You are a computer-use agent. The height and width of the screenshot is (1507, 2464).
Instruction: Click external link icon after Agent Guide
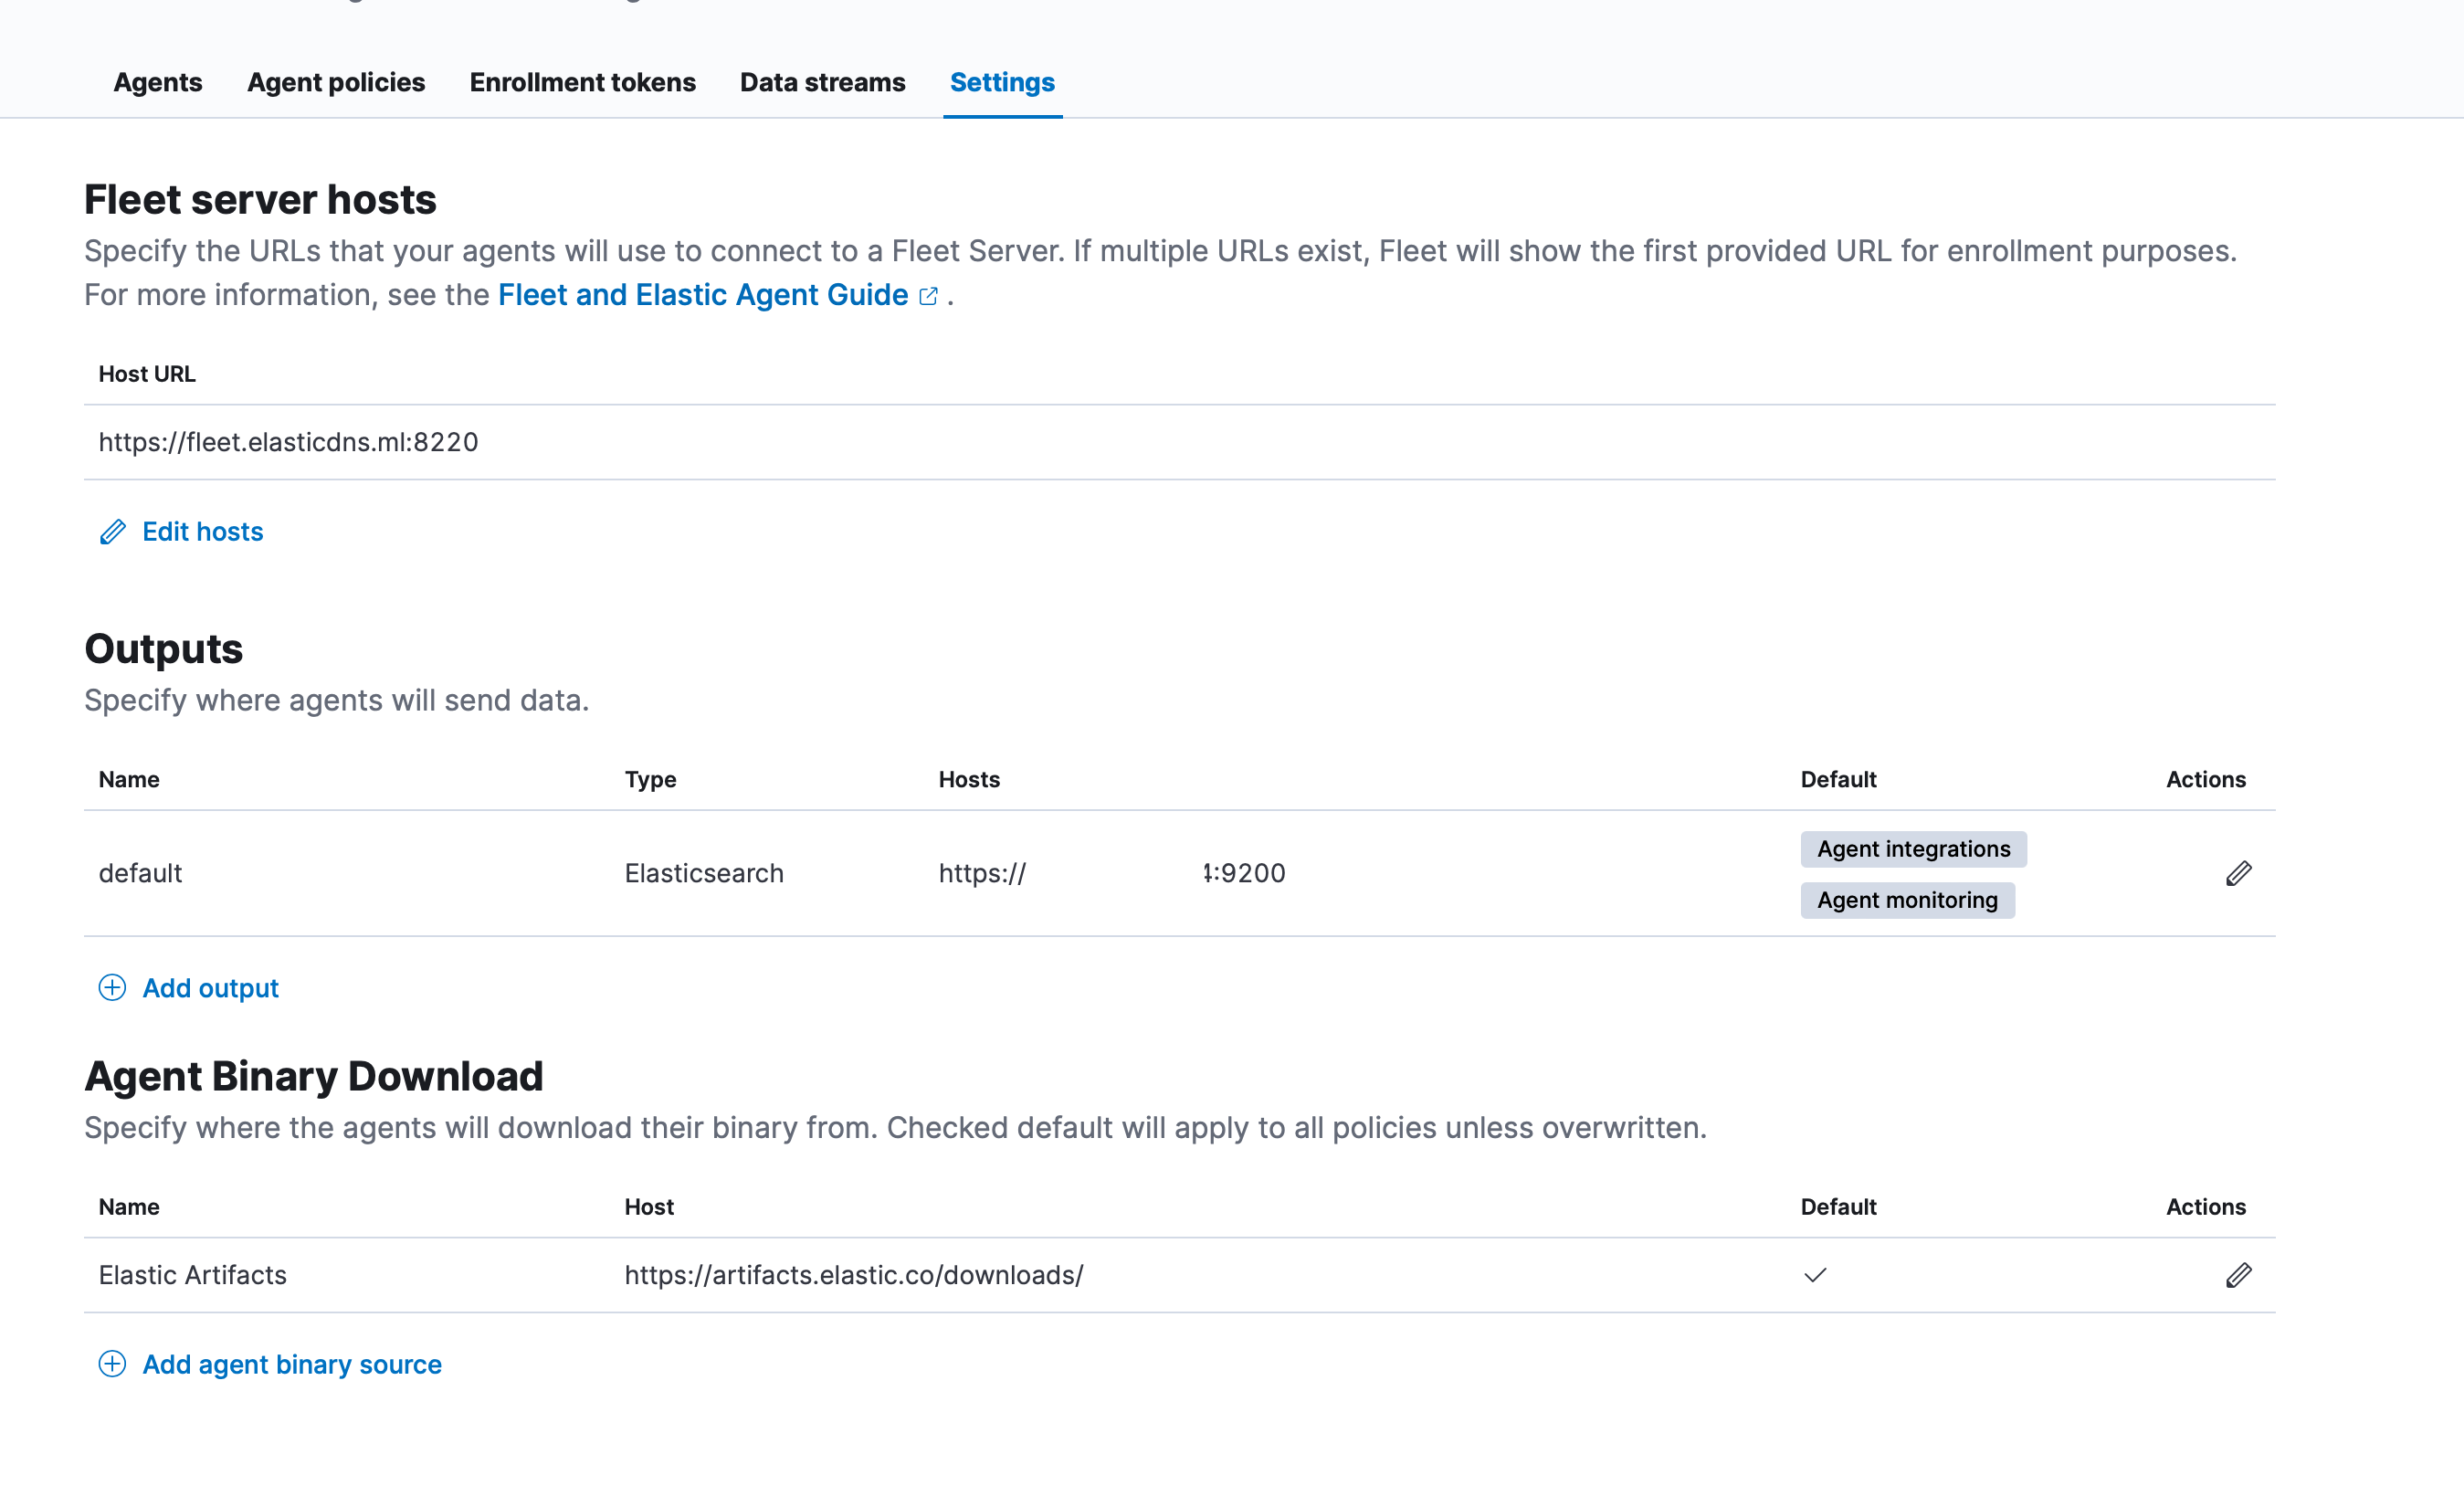(x=928, y=296)
